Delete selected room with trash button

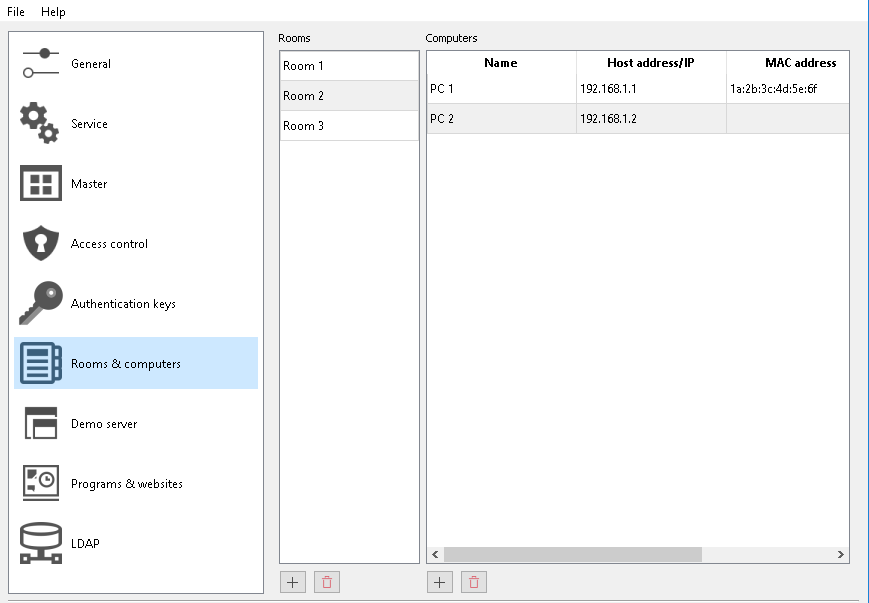point(327,582)
